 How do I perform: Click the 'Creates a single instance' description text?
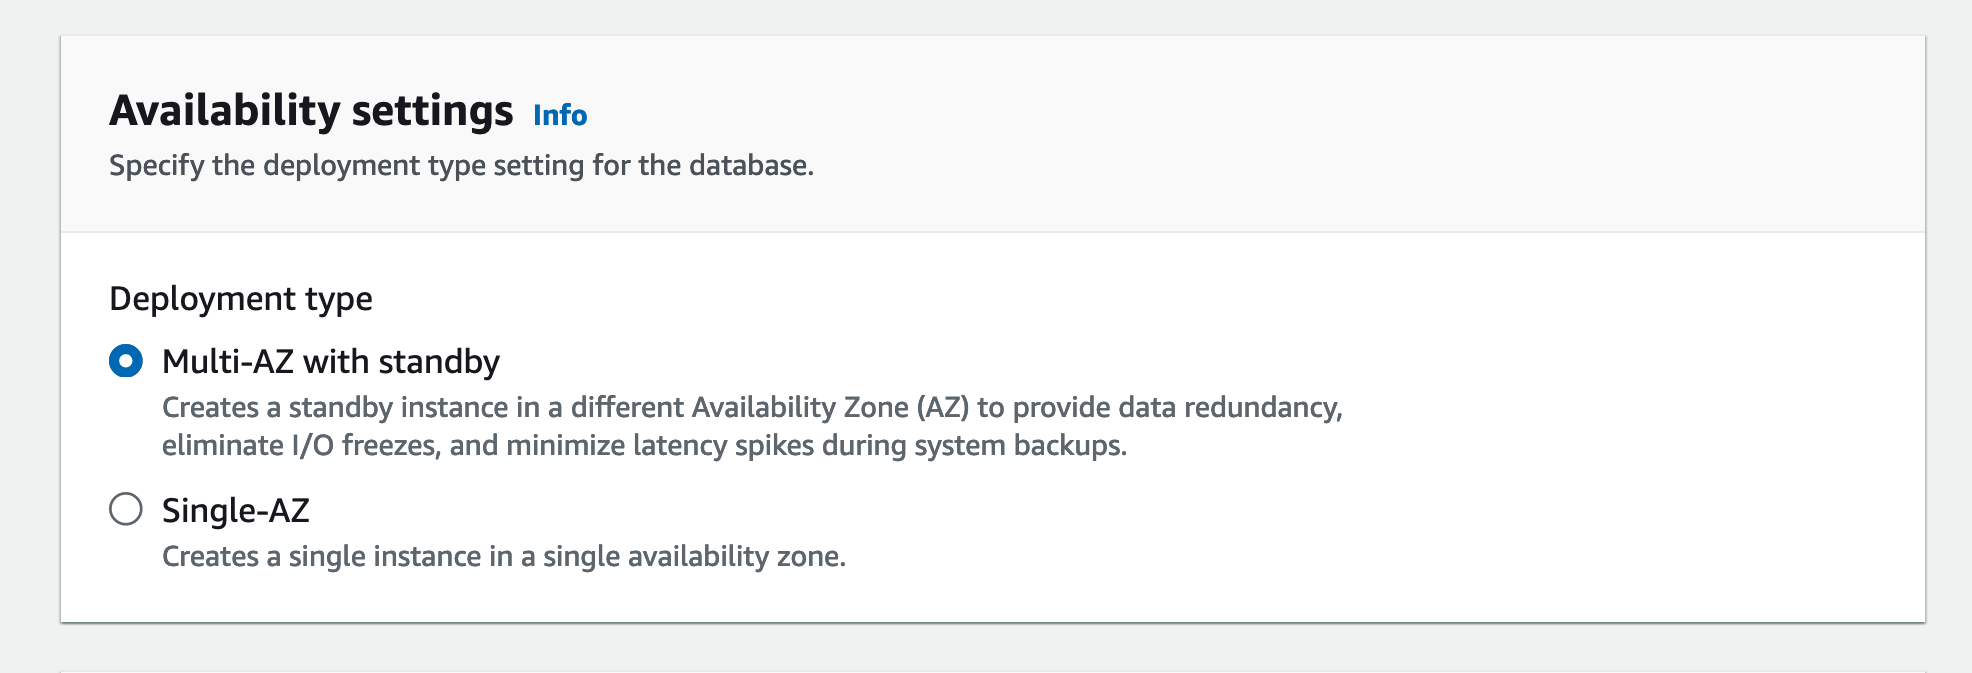tap(504, 556)
